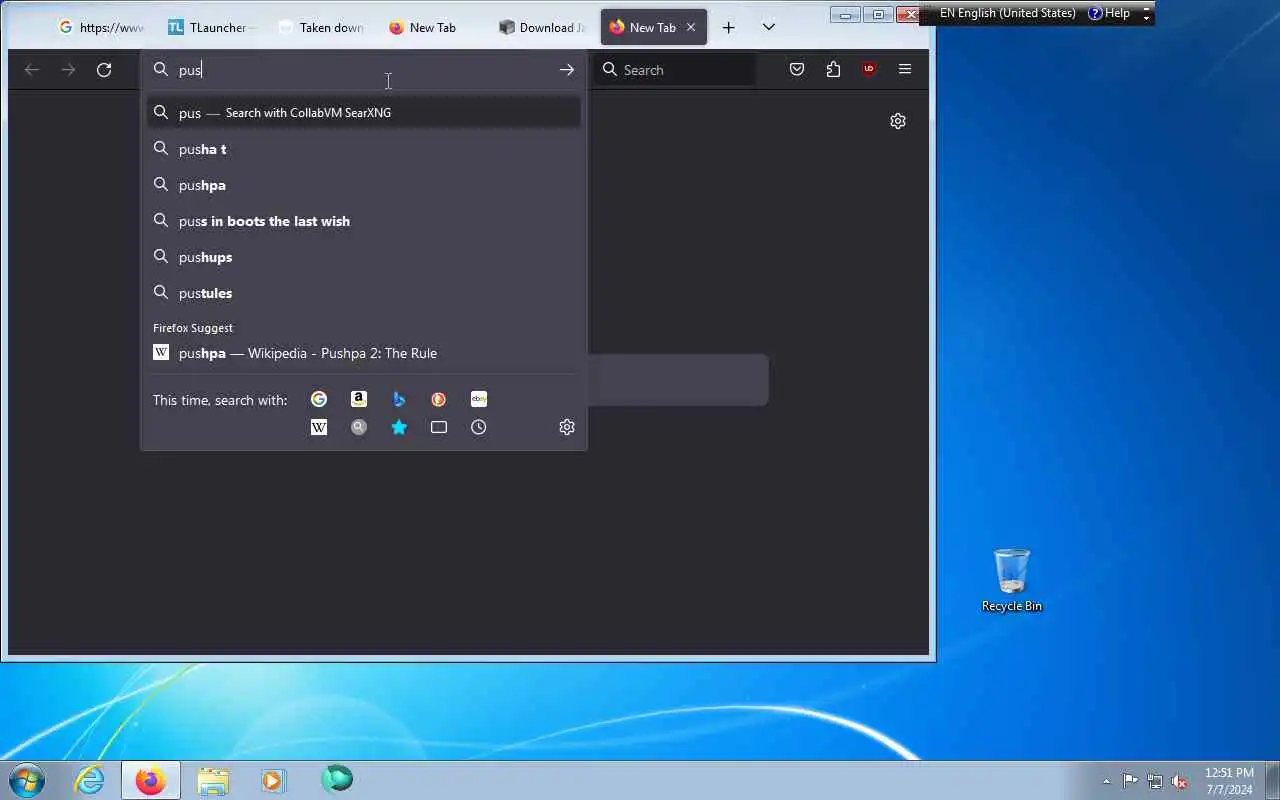Switch to the Taken down tab
The width and height of the screenshot is (1280, 800).
tap(321, 28)
